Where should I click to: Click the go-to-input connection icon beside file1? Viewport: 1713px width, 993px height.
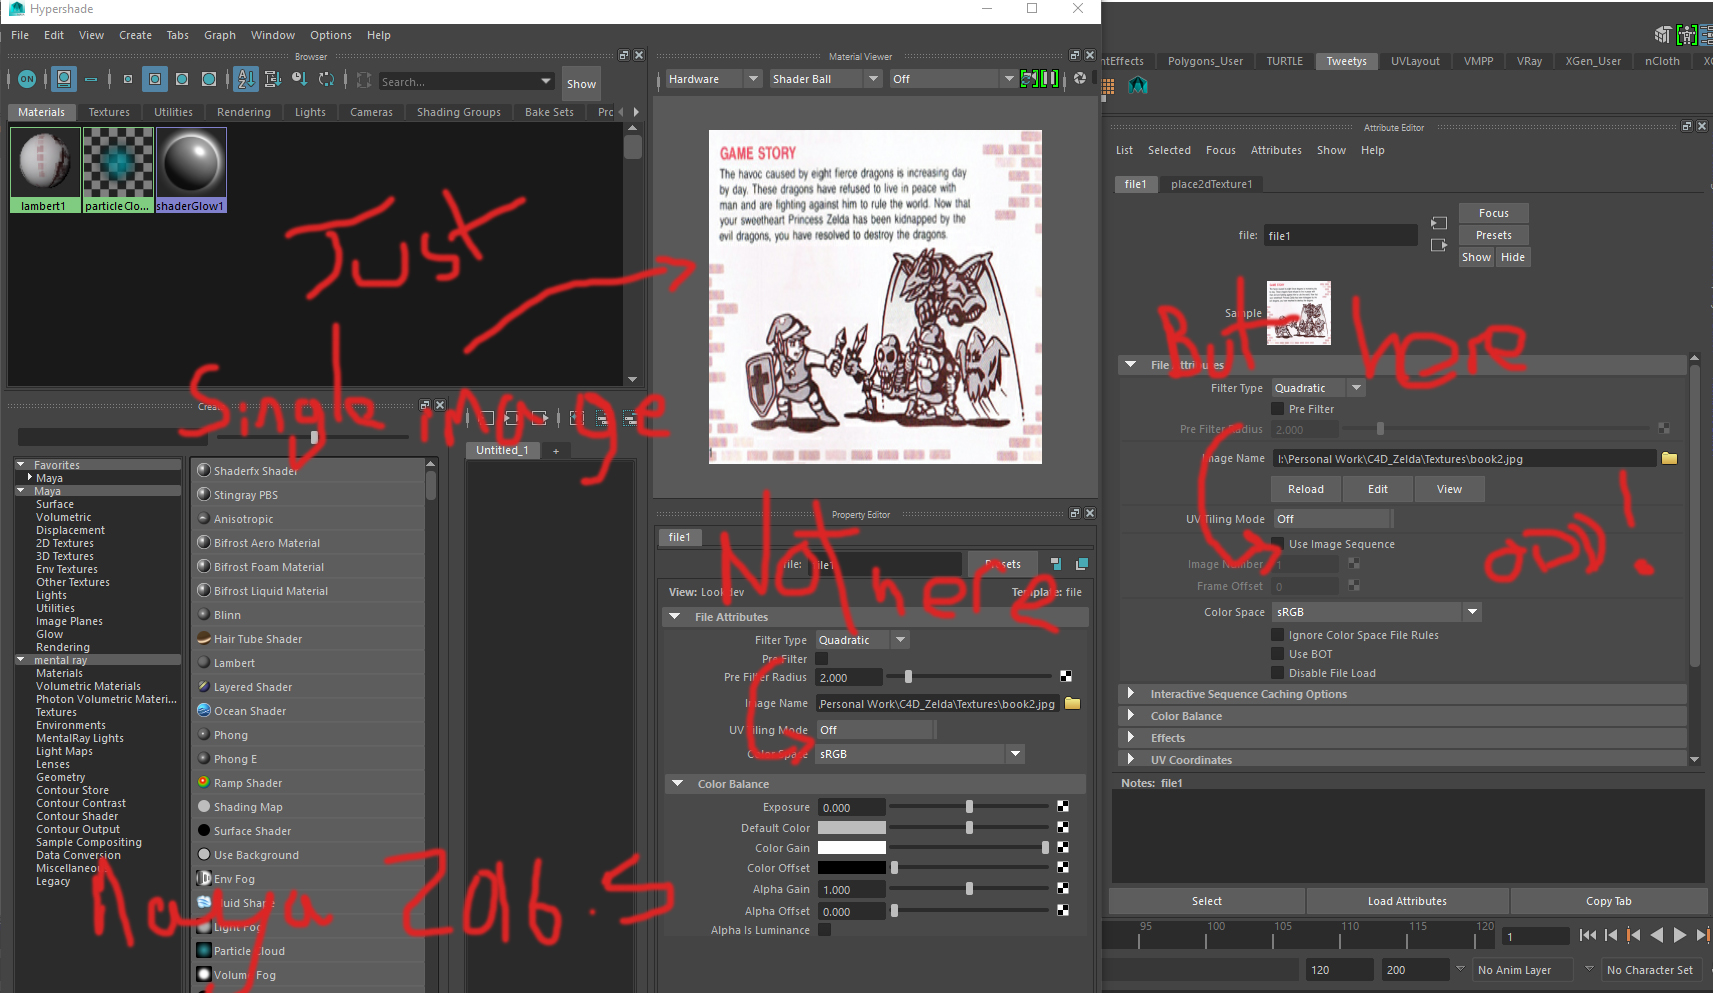(x=1439, y=223)
